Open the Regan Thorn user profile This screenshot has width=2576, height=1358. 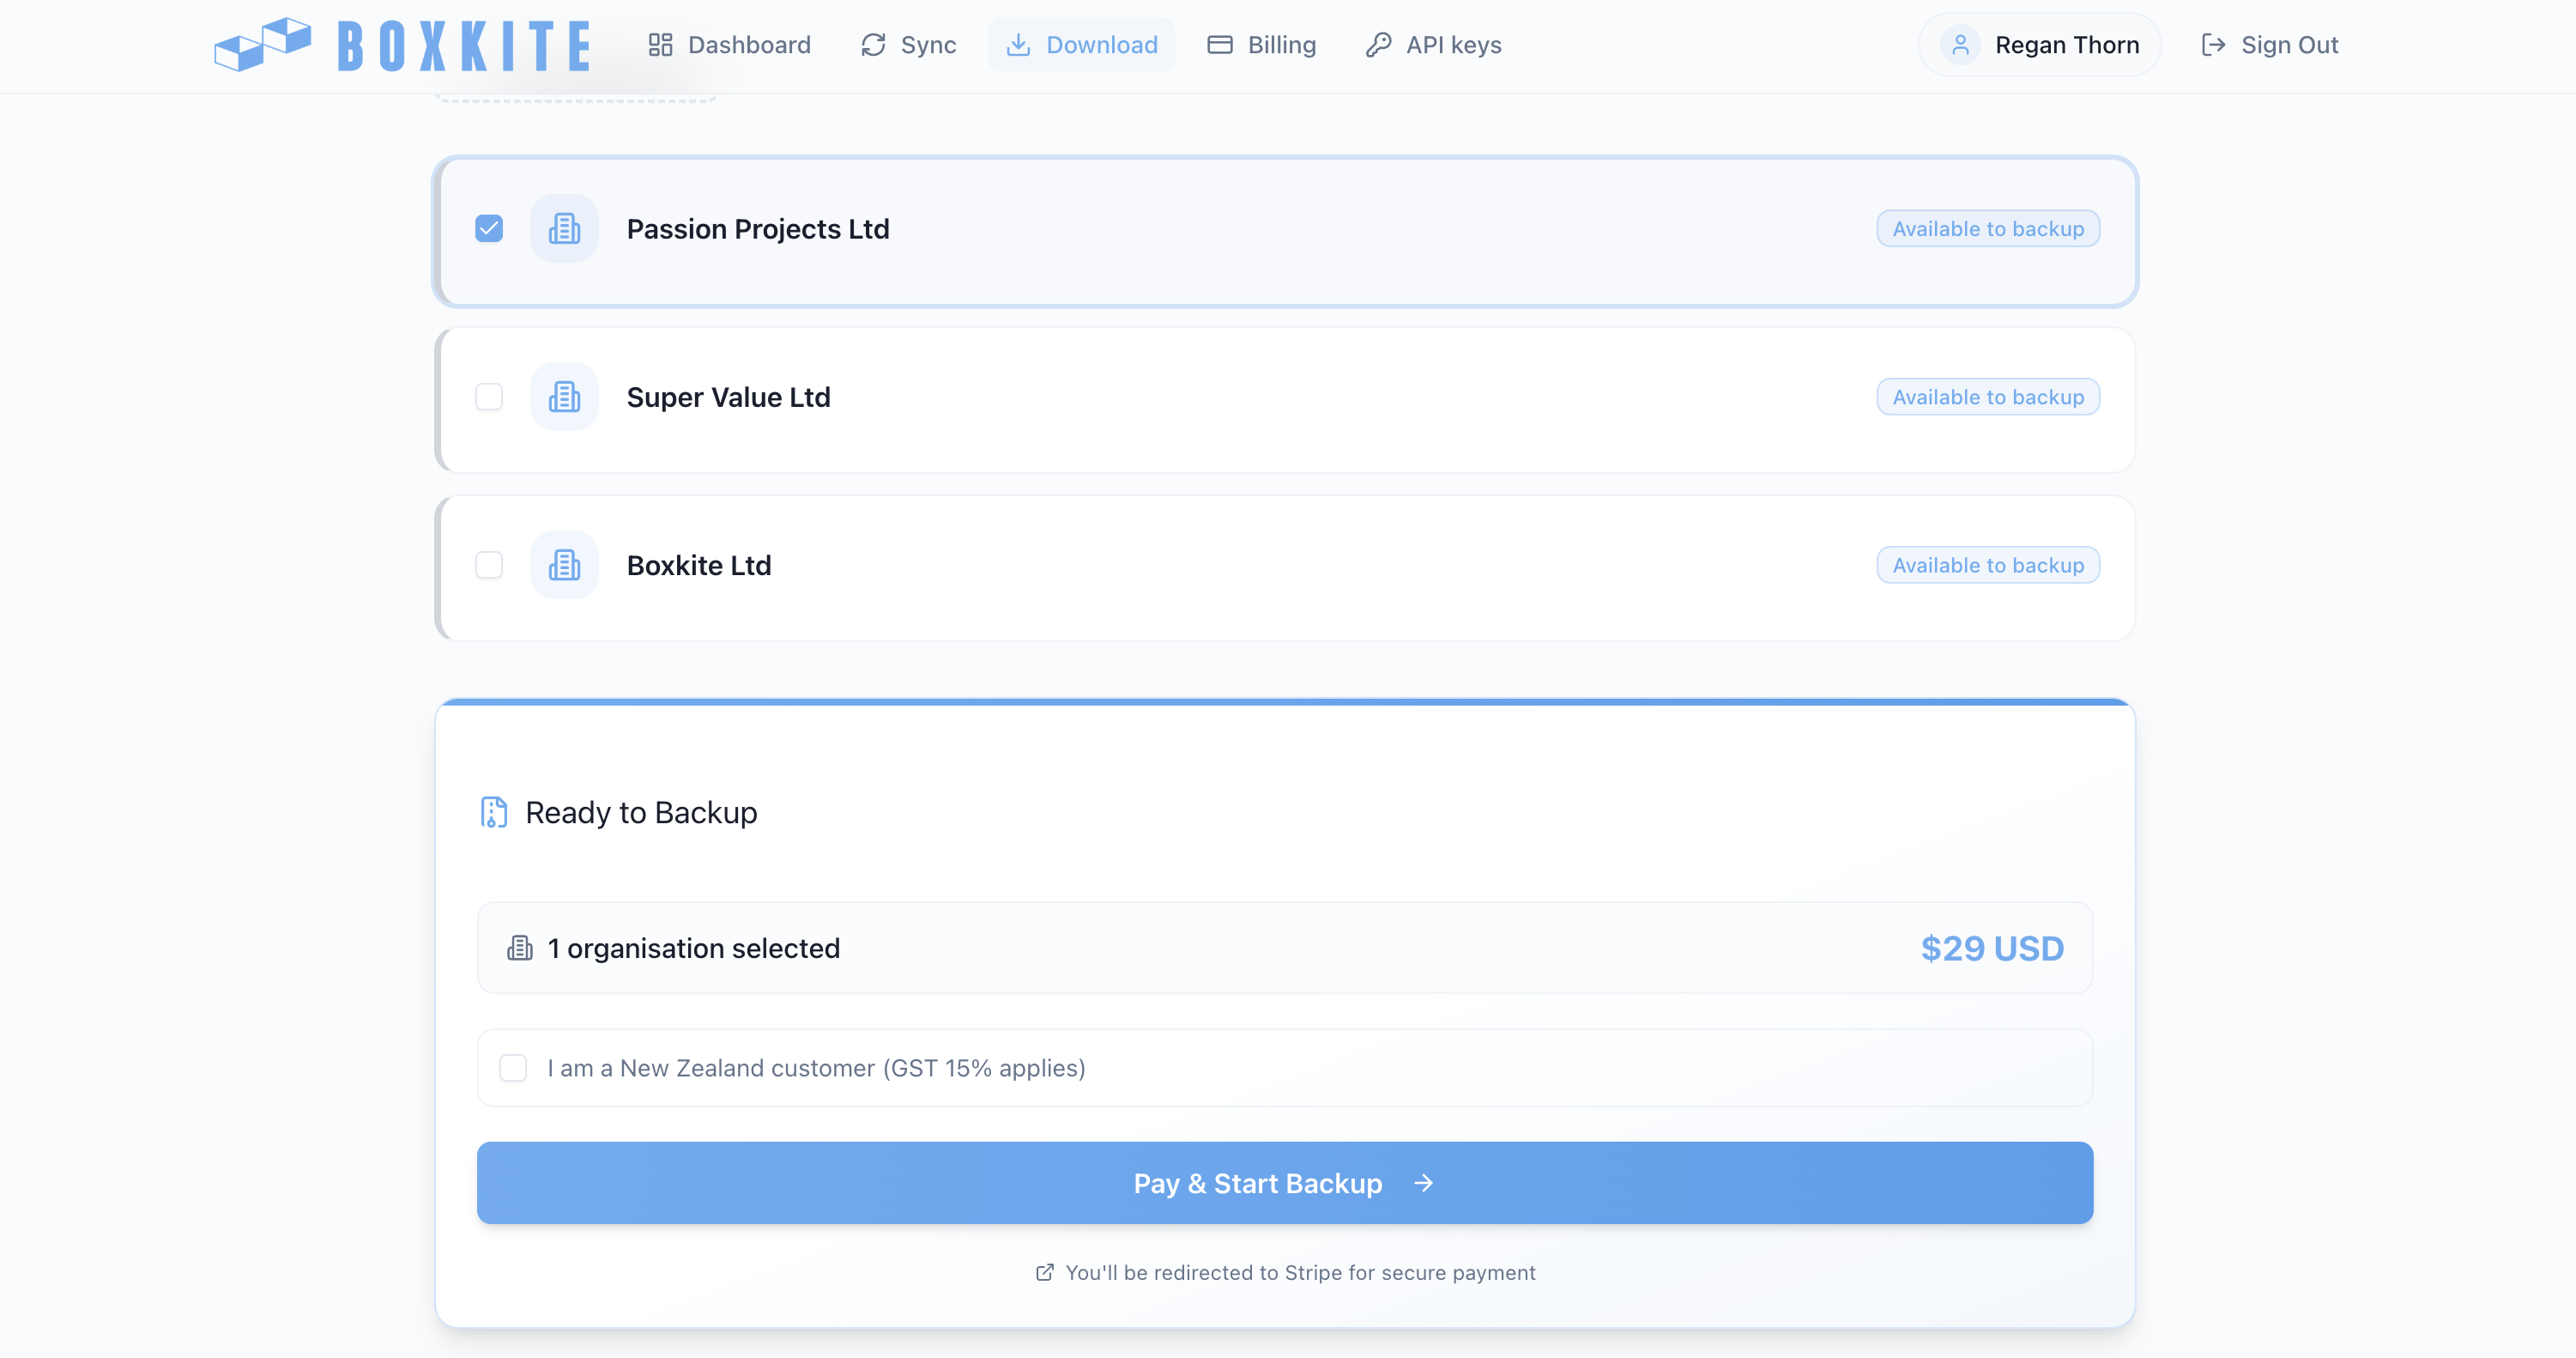[x=2039, y=45]
